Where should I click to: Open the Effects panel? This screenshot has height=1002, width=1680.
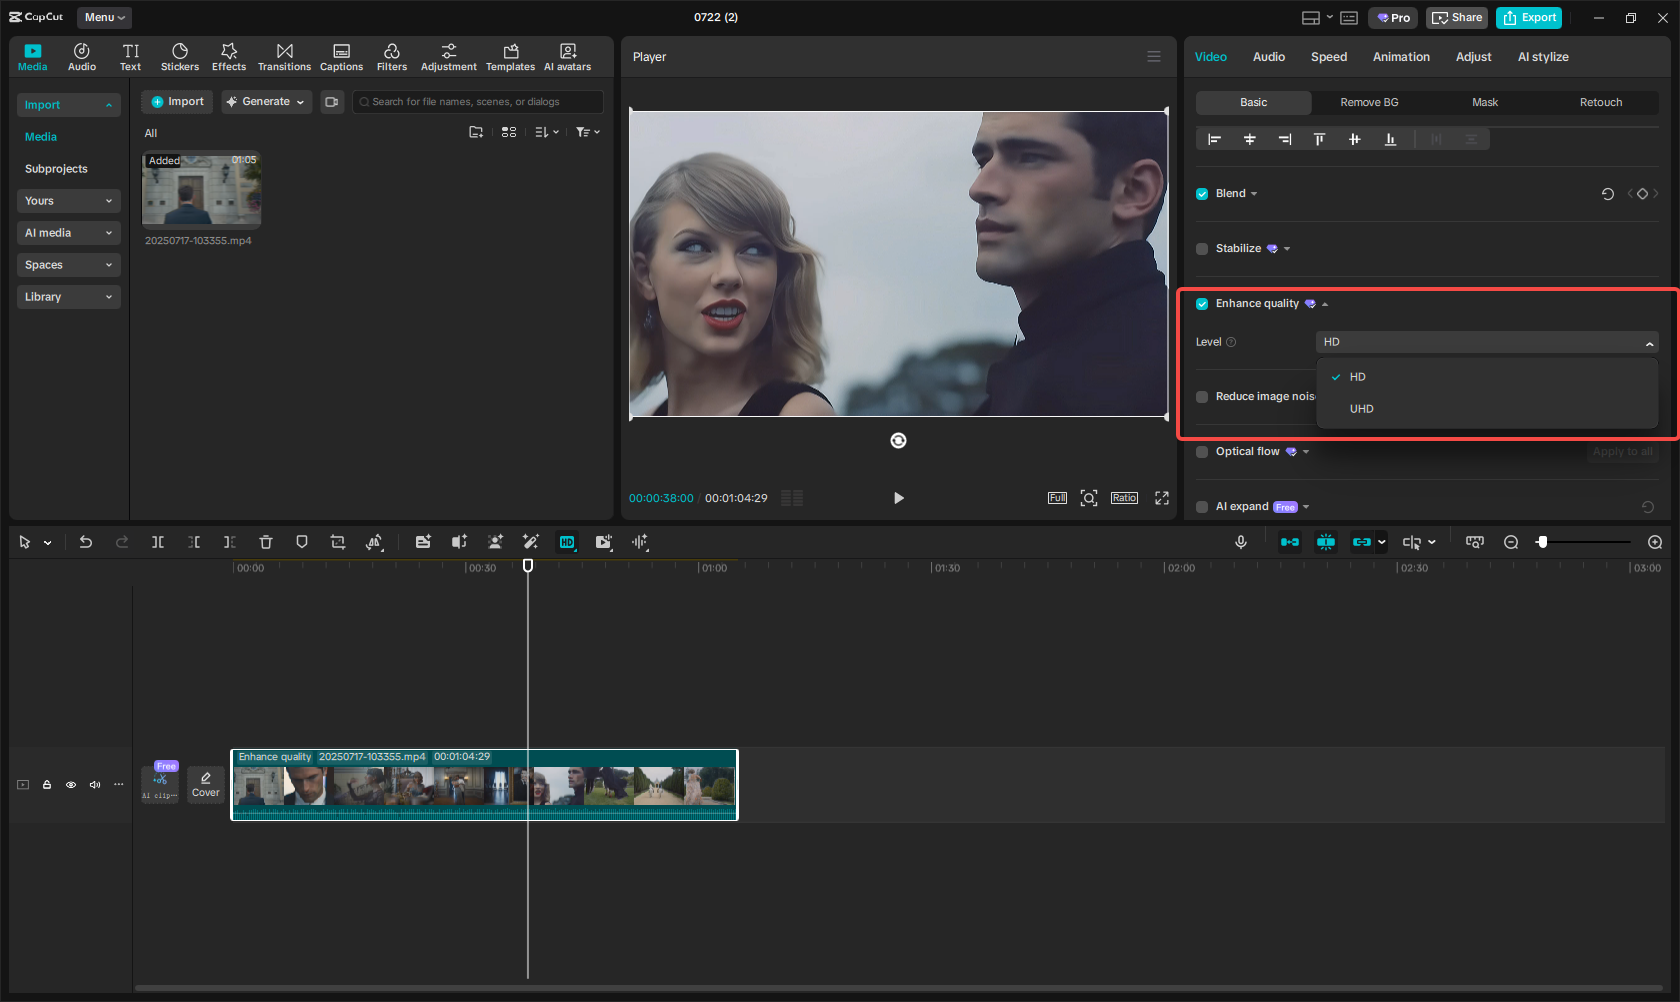point(229,56)
